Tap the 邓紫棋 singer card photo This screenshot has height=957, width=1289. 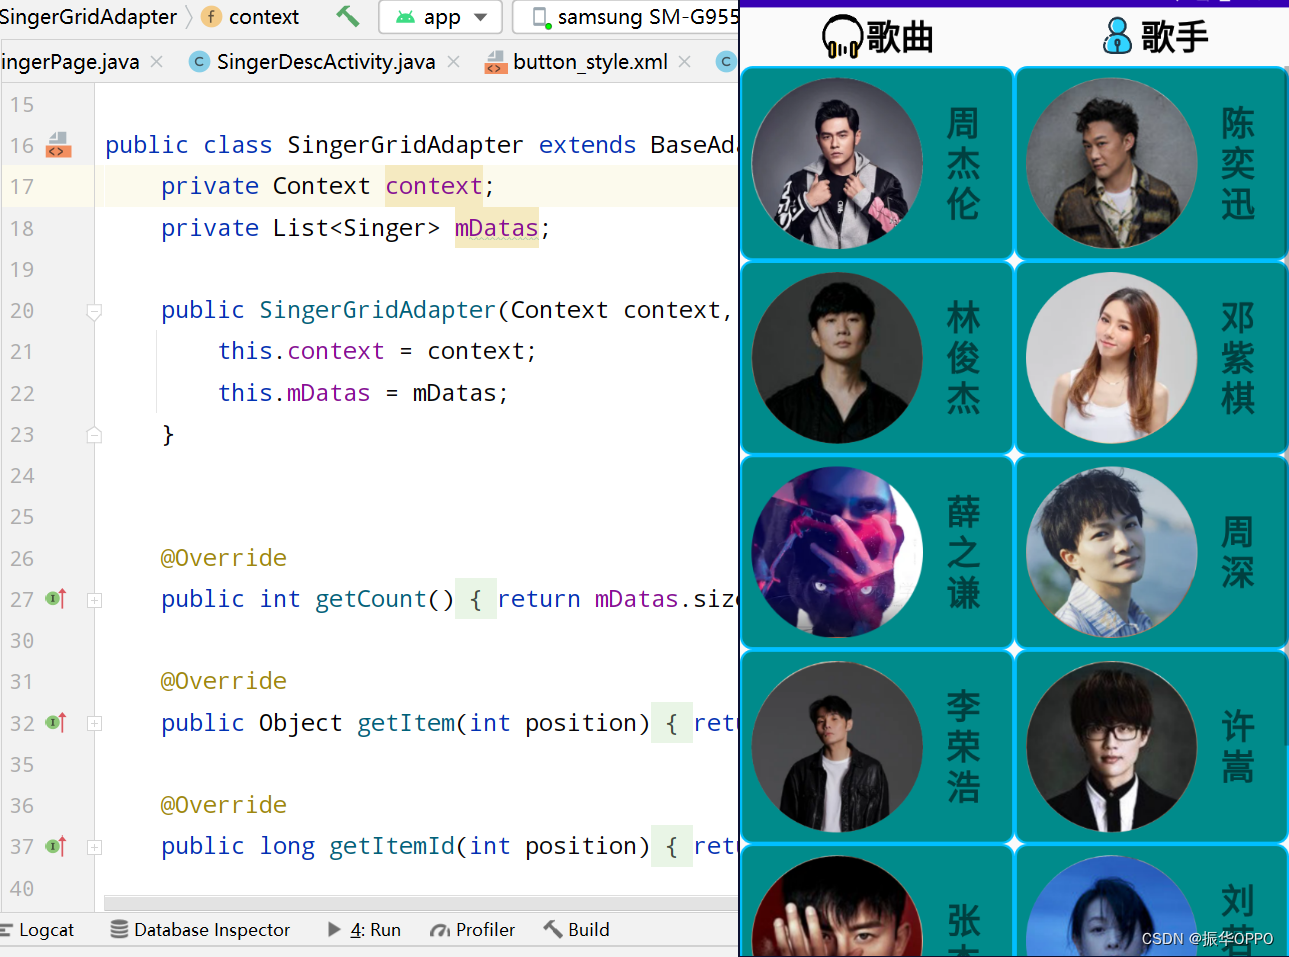coord(1112,357)
